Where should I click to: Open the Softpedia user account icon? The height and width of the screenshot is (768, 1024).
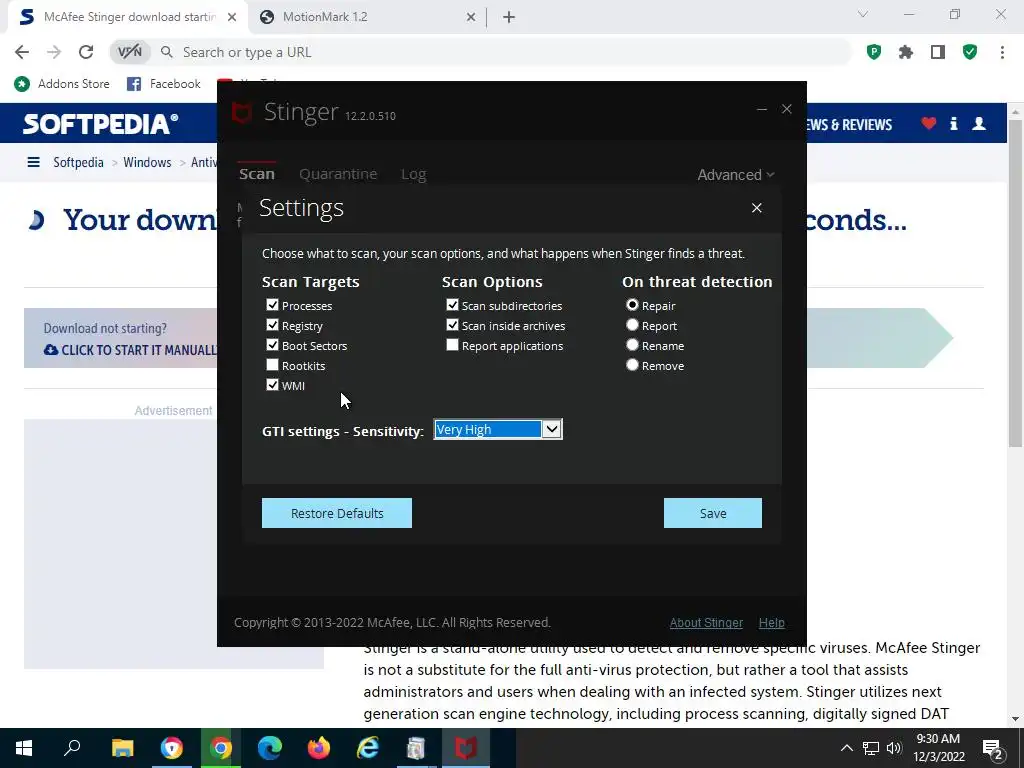click(978, 123)
